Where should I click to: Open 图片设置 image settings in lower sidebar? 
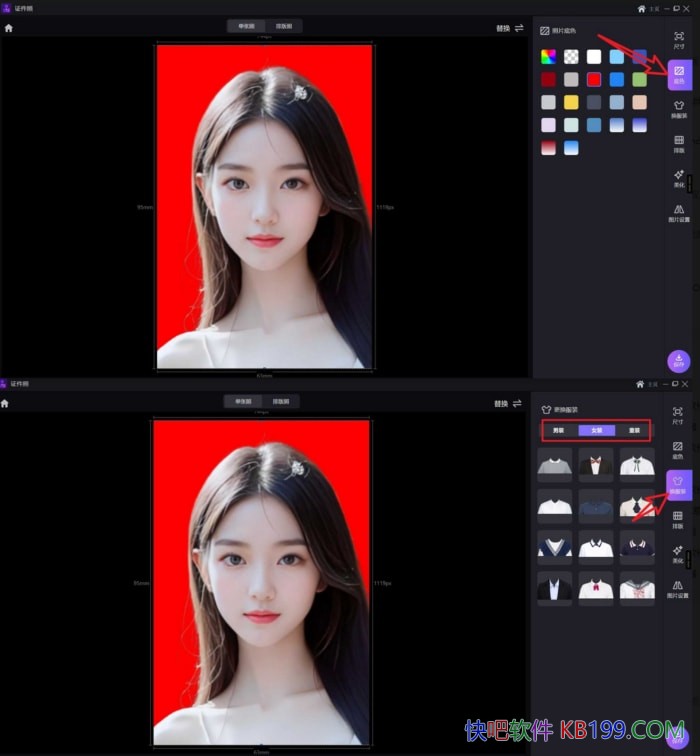(678, 588)
